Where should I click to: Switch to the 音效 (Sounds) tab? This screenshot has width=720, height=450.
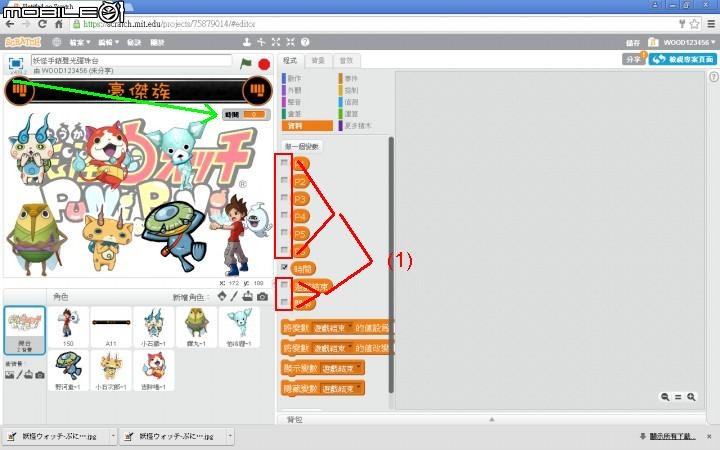point(346,60)
